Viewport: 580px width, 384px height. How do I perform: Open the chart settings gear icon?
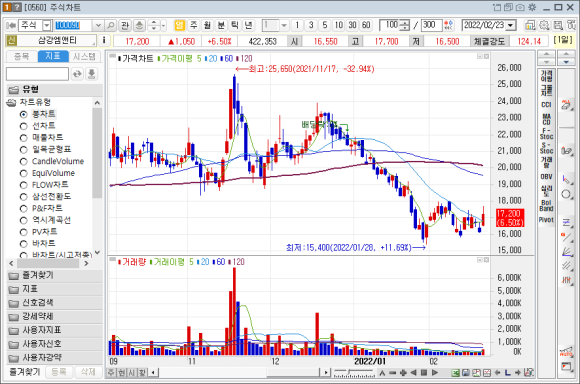click(x=544, y=25)
